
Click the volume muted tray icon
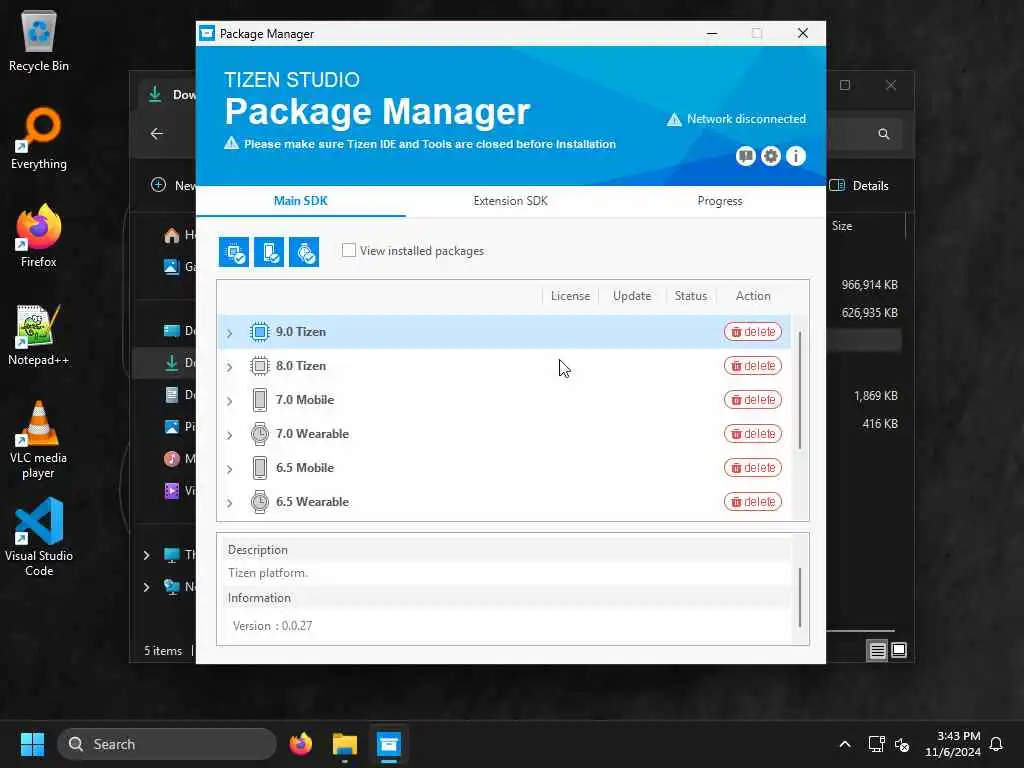tap(903, 744)
